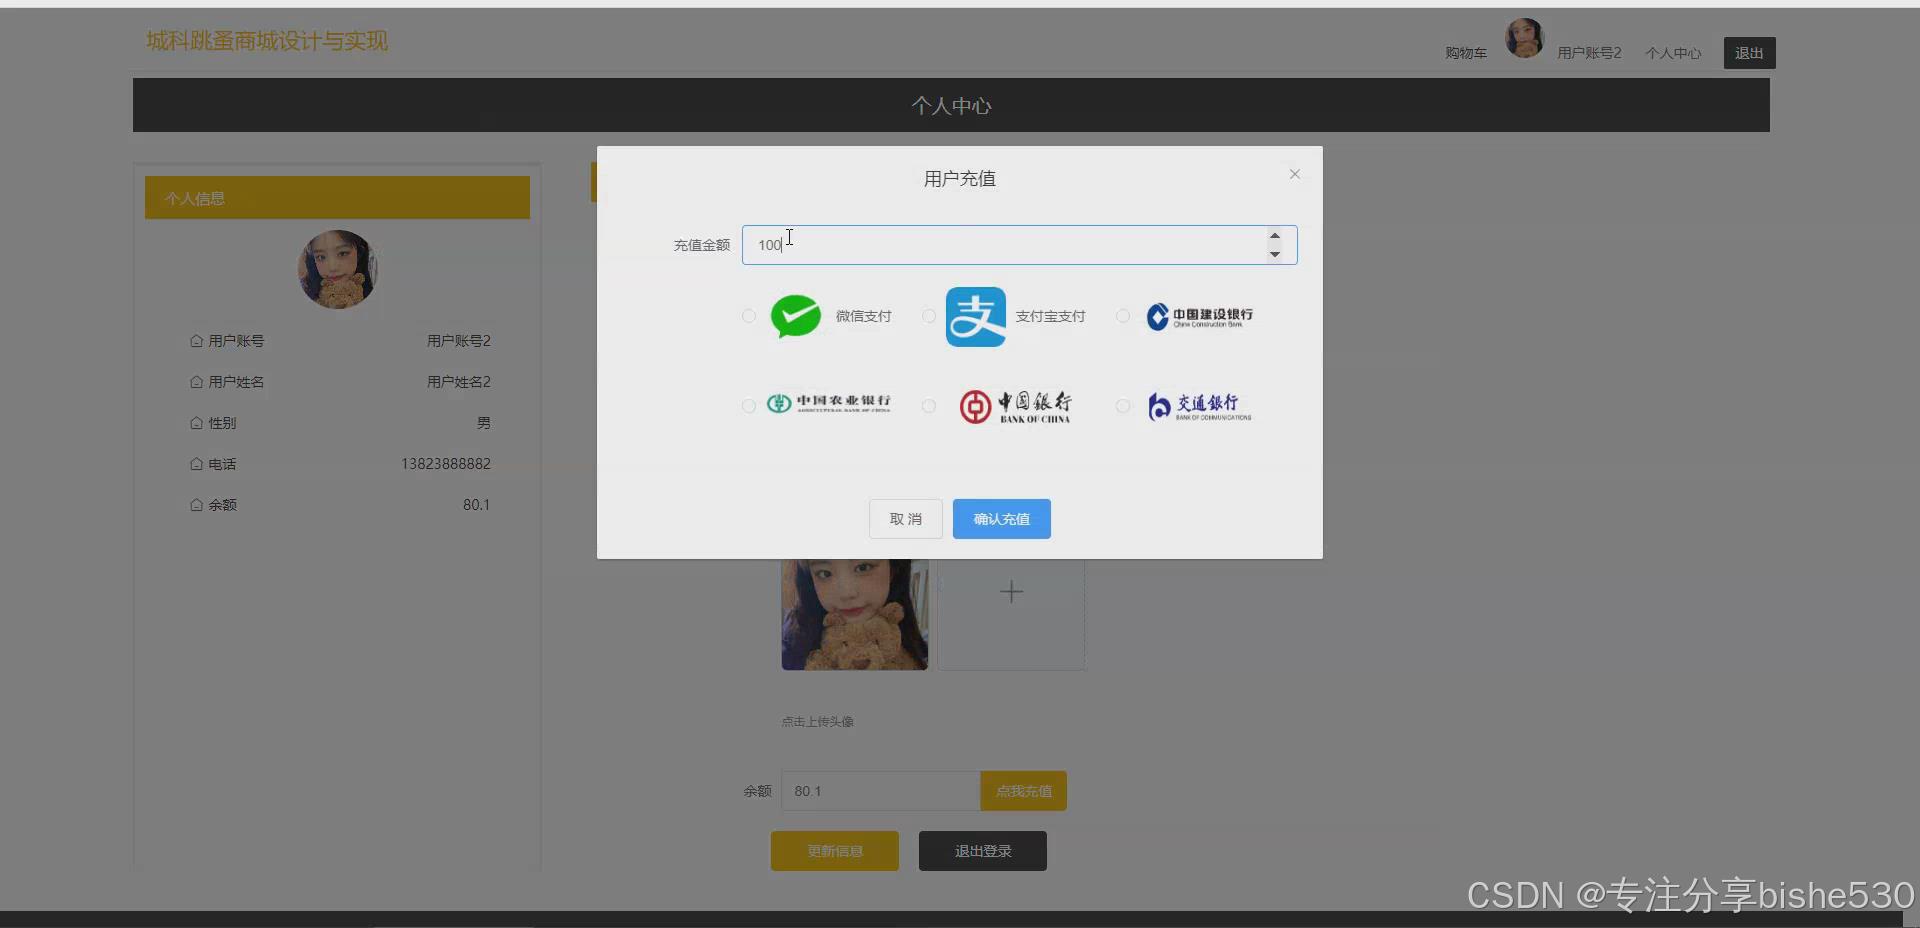1920x928 pixels.
Task: Click the 支付宝支付 label
Action: [1051, 316]
